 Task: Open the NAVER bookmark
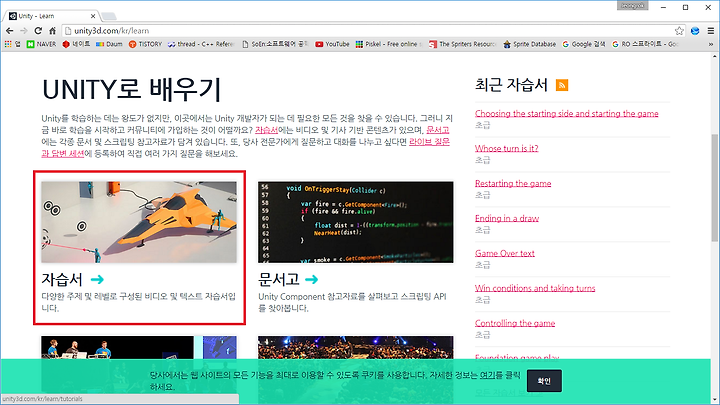[41, 44]
